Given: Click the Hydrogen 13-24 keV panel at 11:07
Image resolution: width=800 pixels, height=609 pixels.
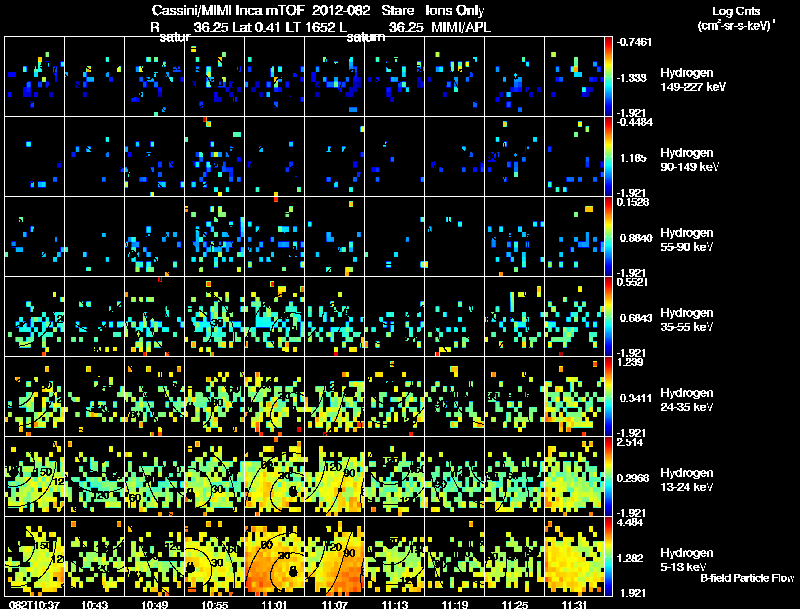Looking at the screenshot, I should 335,476.
